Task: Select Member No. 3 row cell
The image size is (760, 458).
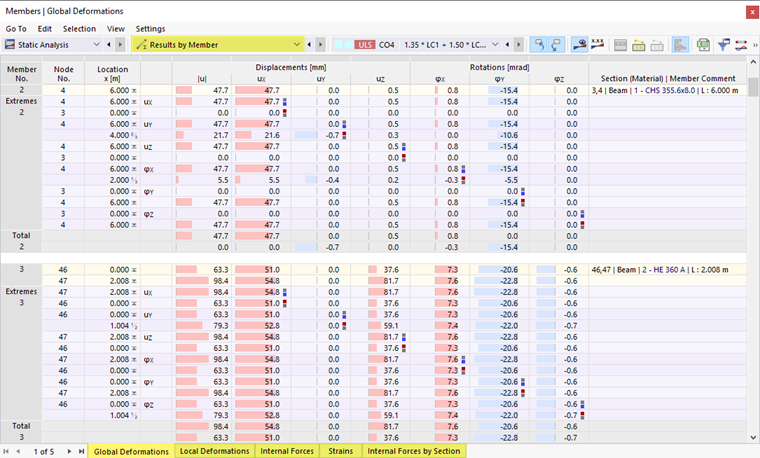Action: tap(21, 269)
